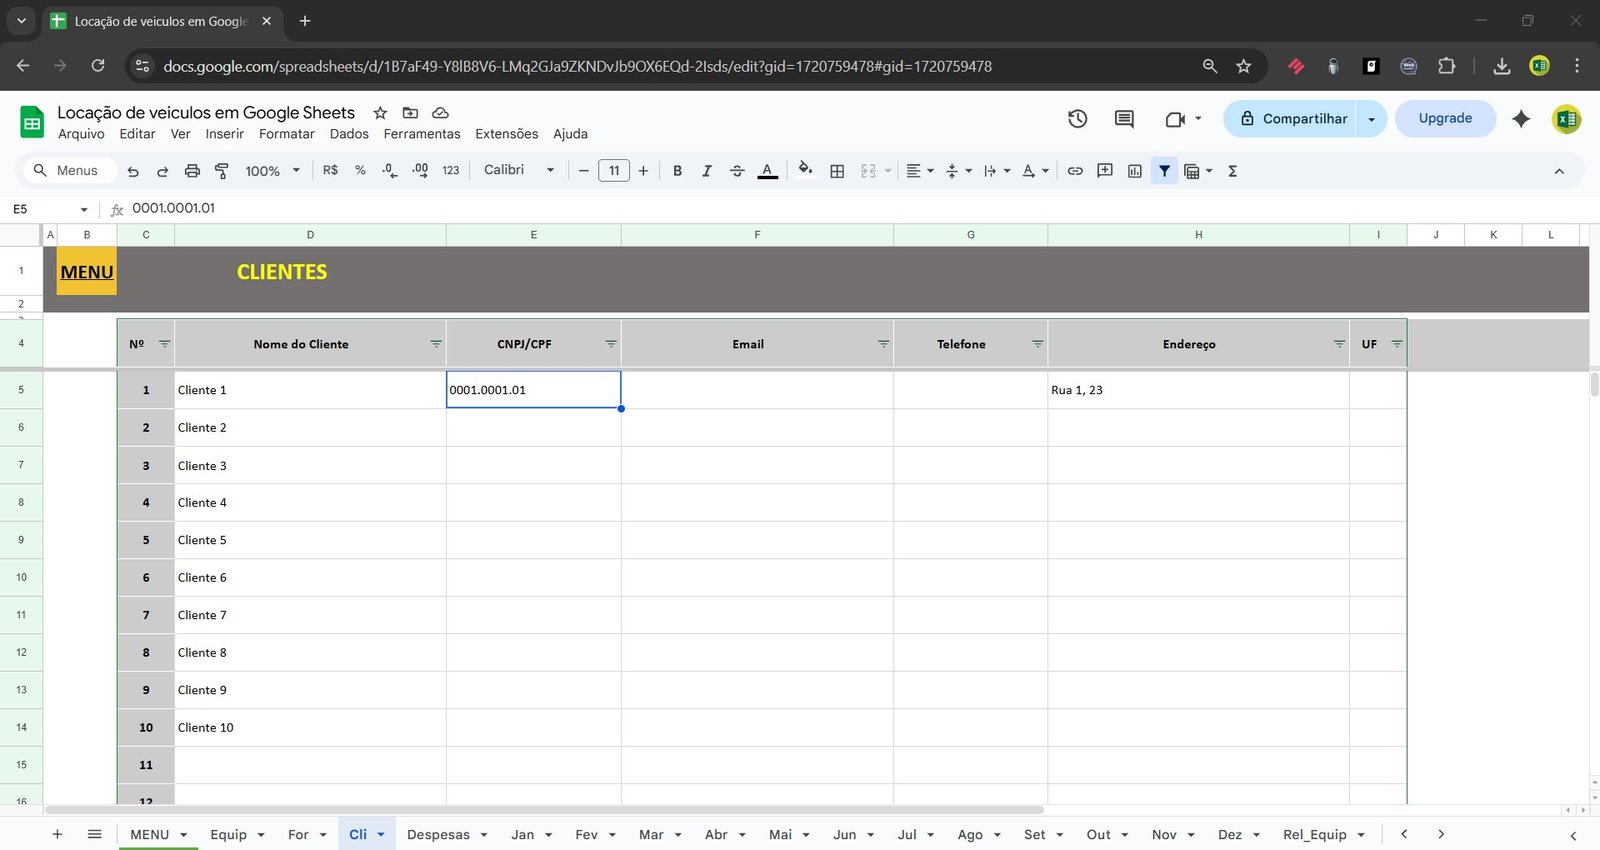This screenshot has height=850, width=1600.
Task: Open the Formatar menu
Action: click(286, 134)
